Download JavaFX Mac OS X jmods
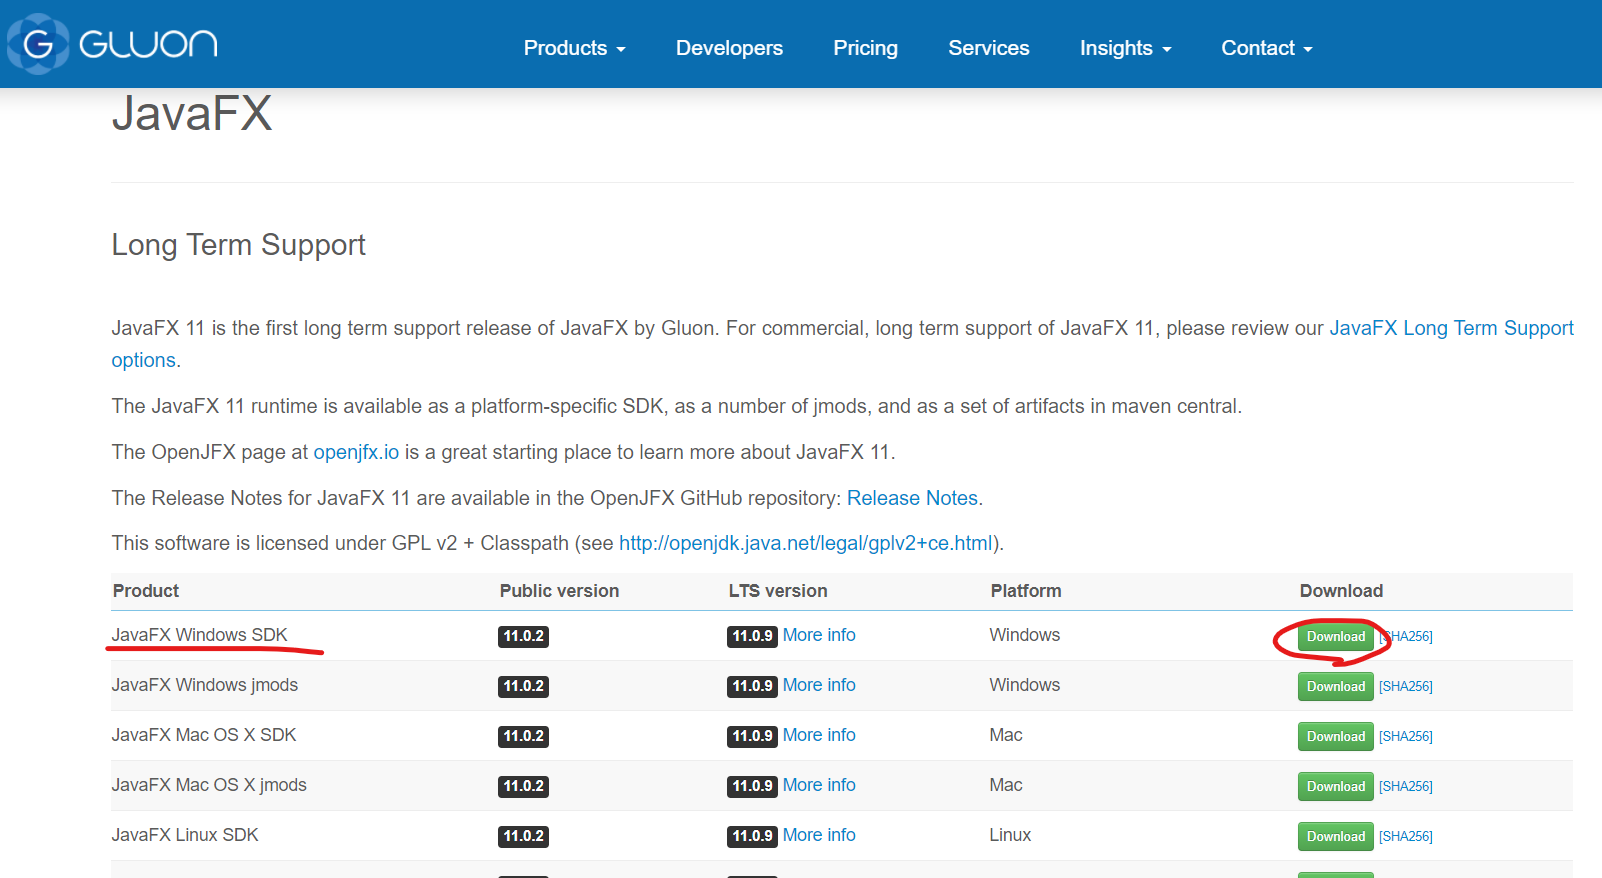 pyautogui.click(x=1335, y=786)
